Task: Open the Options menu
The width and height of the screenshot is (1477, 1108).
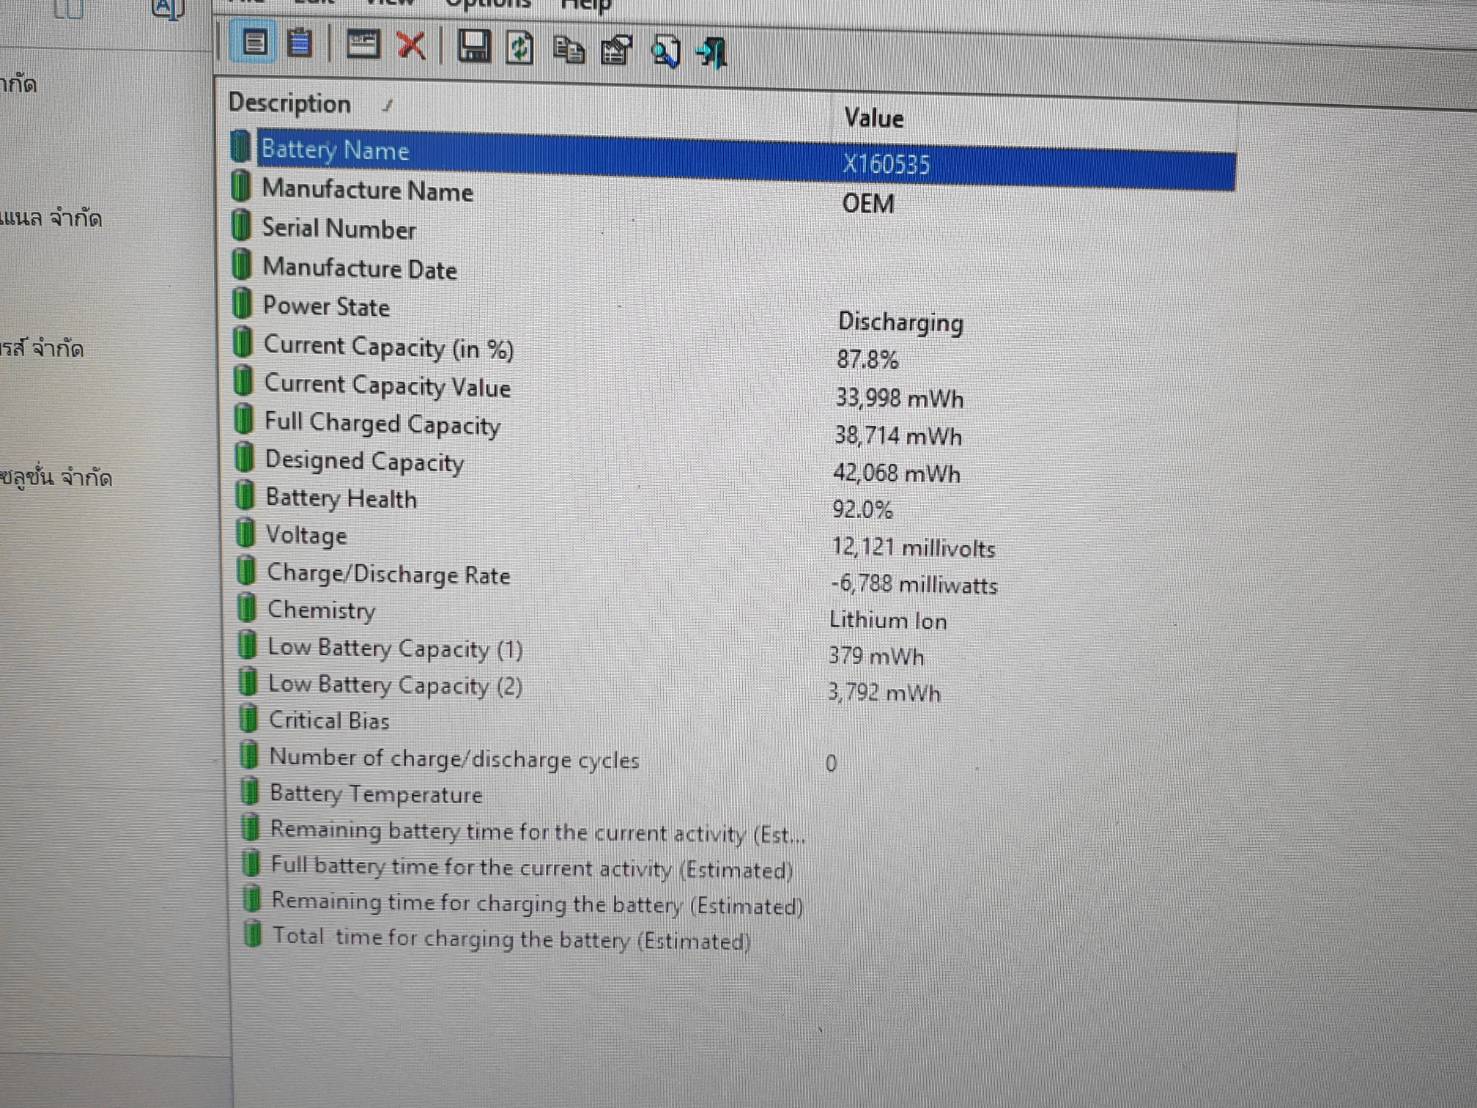Action: tap(487, 4)
